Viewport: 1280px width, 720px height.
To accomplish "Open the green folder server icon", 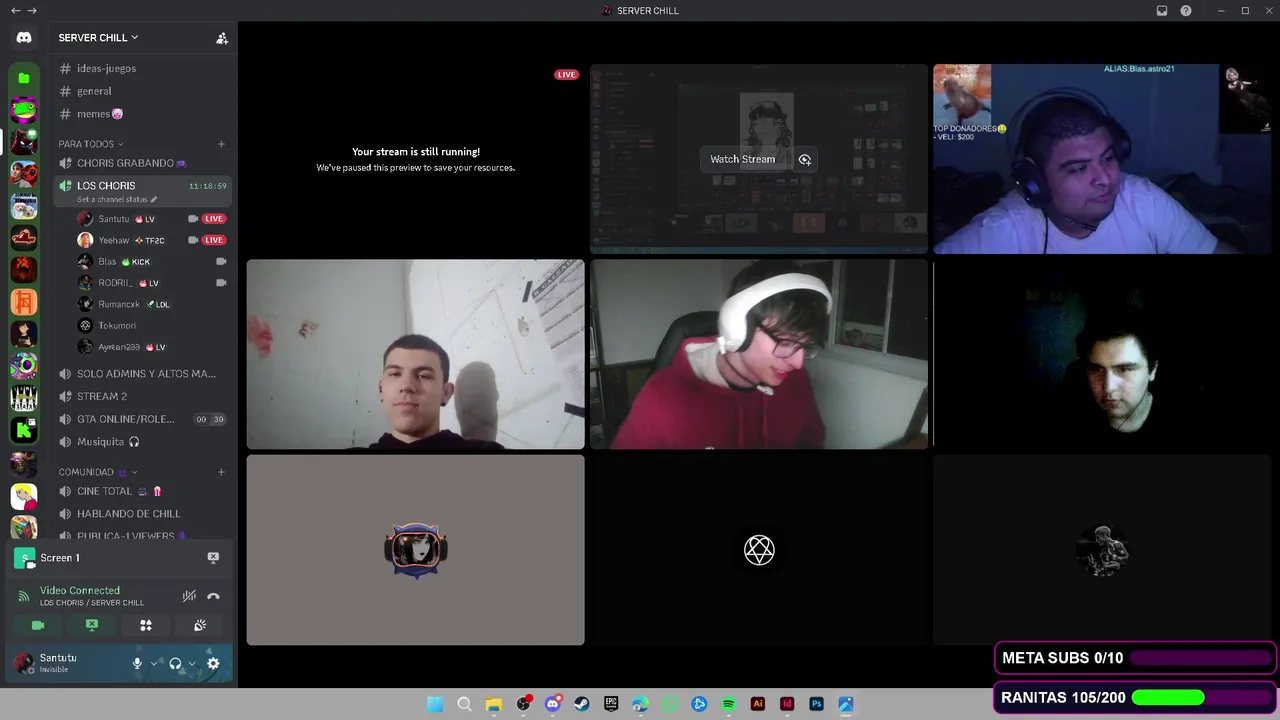I will [x=24, y=78].
